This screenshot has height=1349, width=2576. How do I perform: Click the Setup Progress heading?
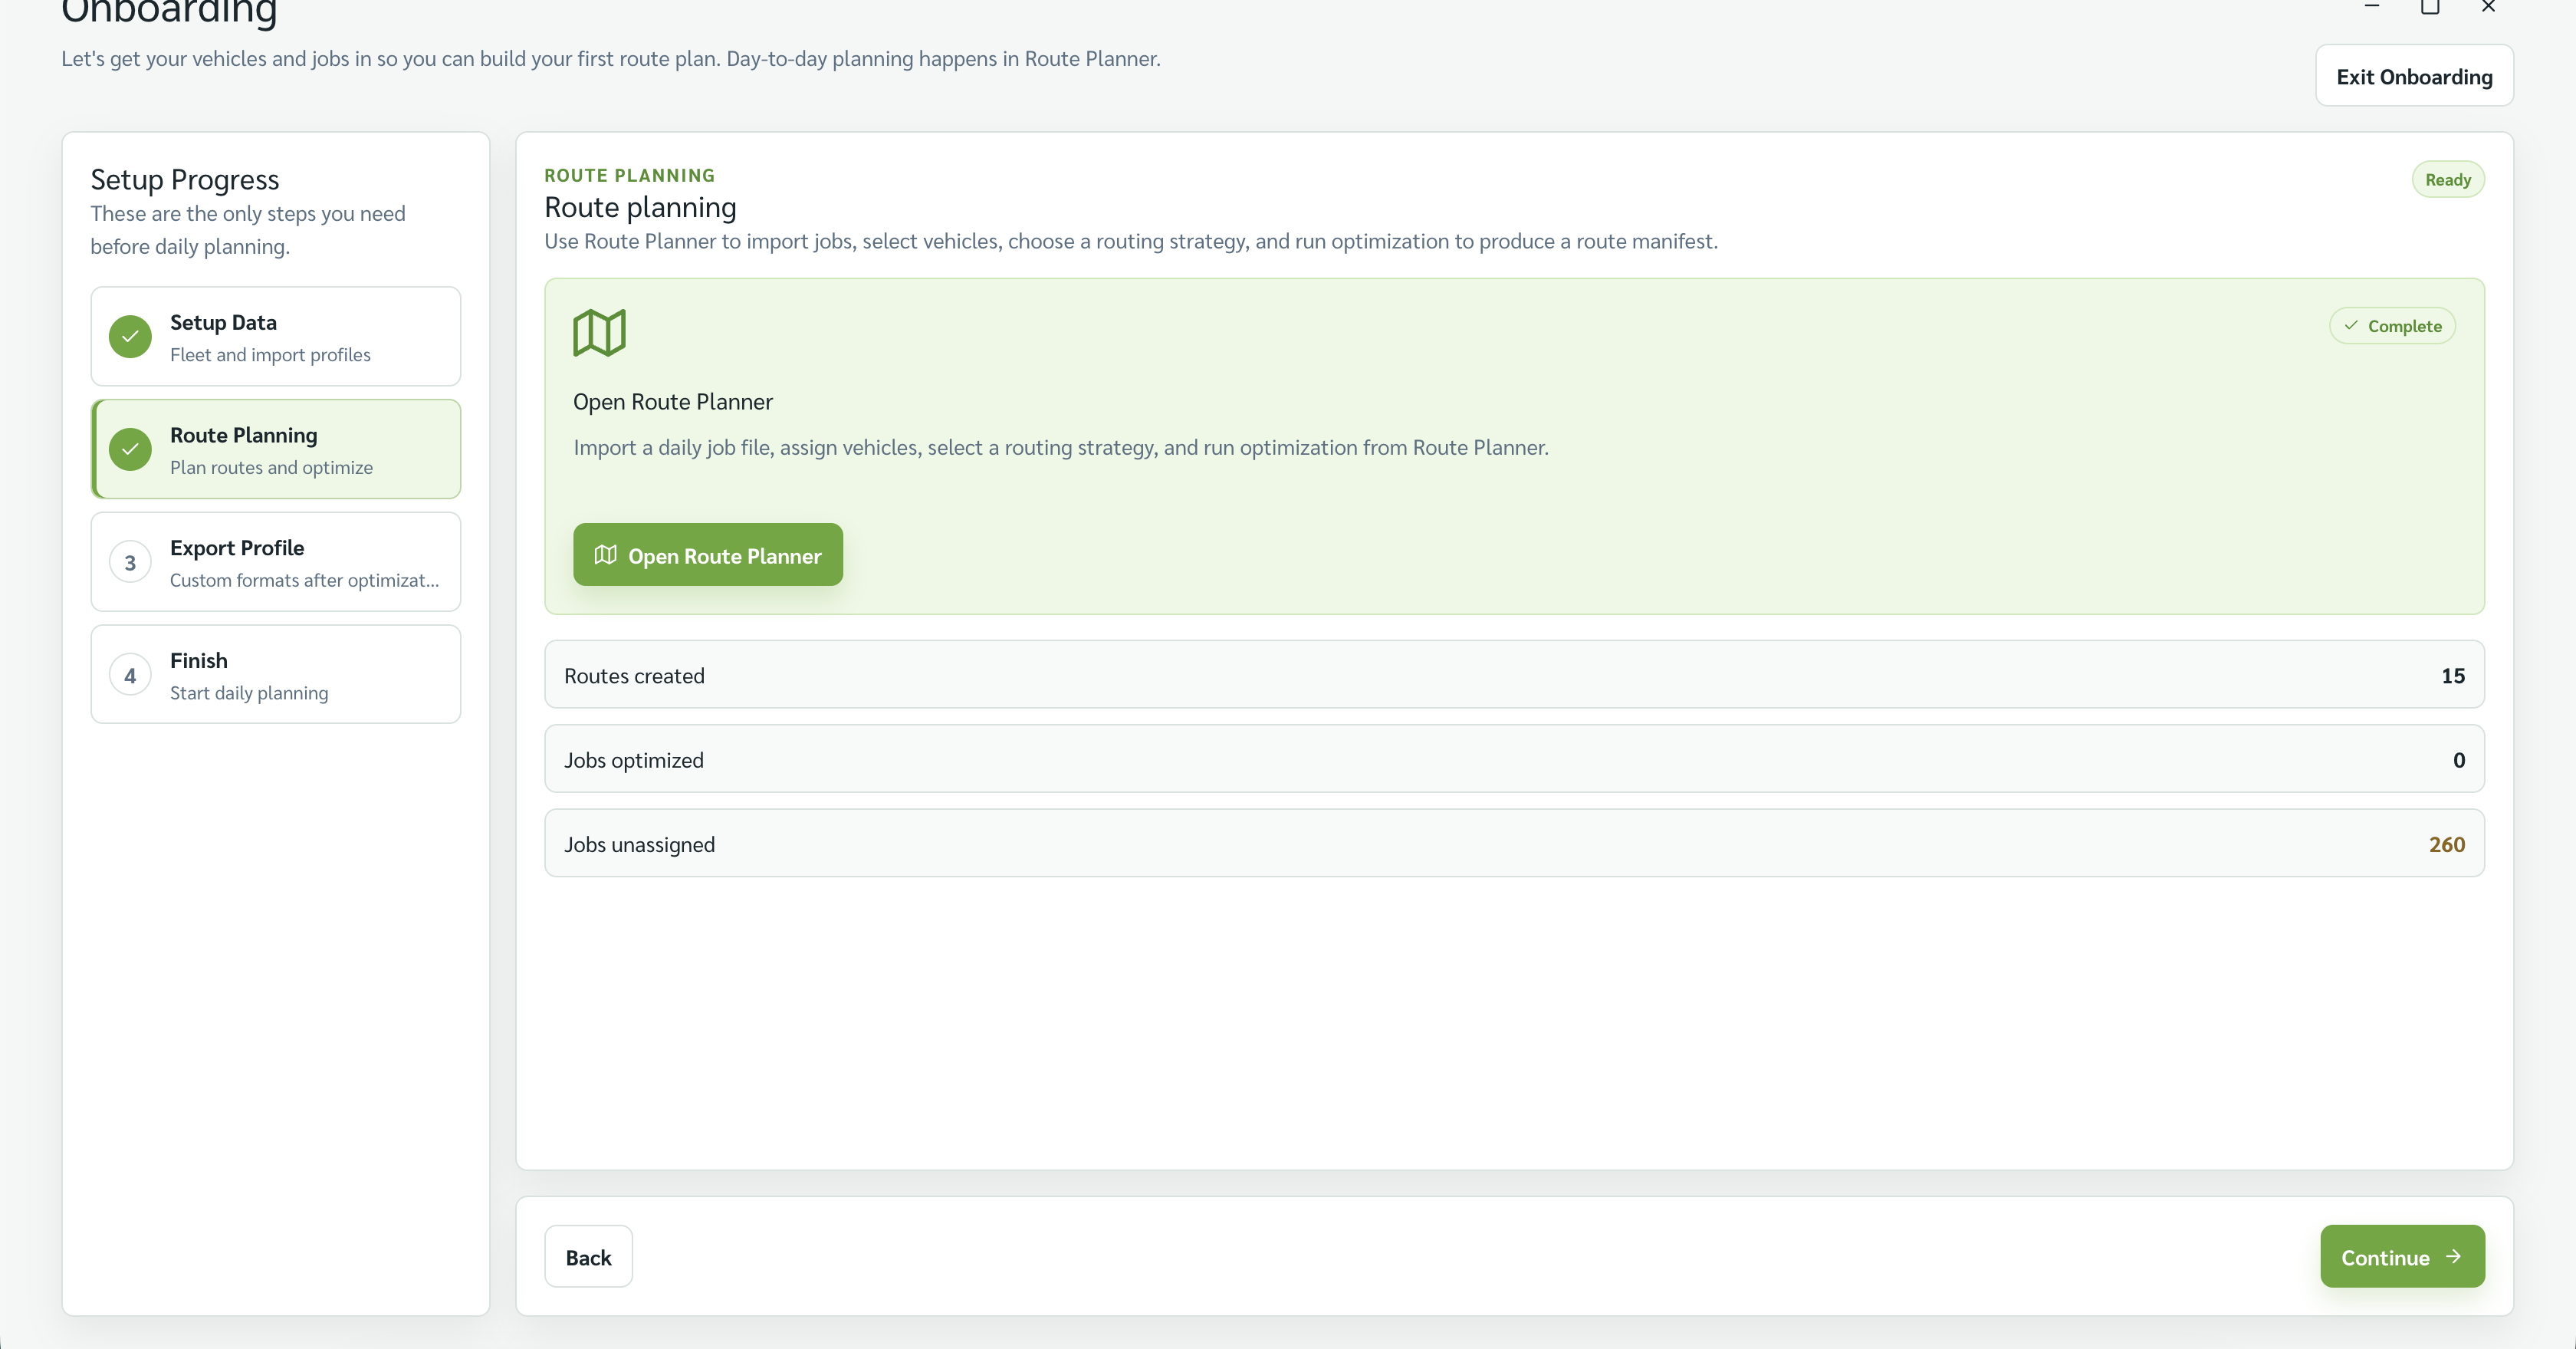[185, 180]
